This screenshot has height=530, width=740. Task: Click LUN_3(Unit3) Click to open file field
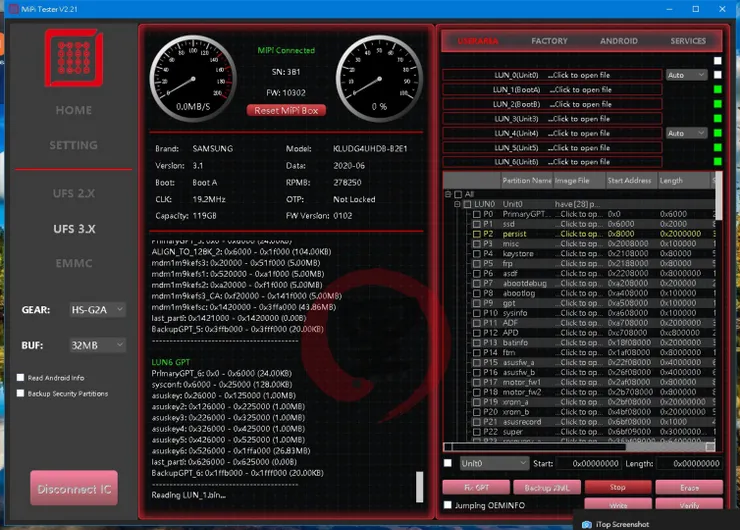click(552, 118)
